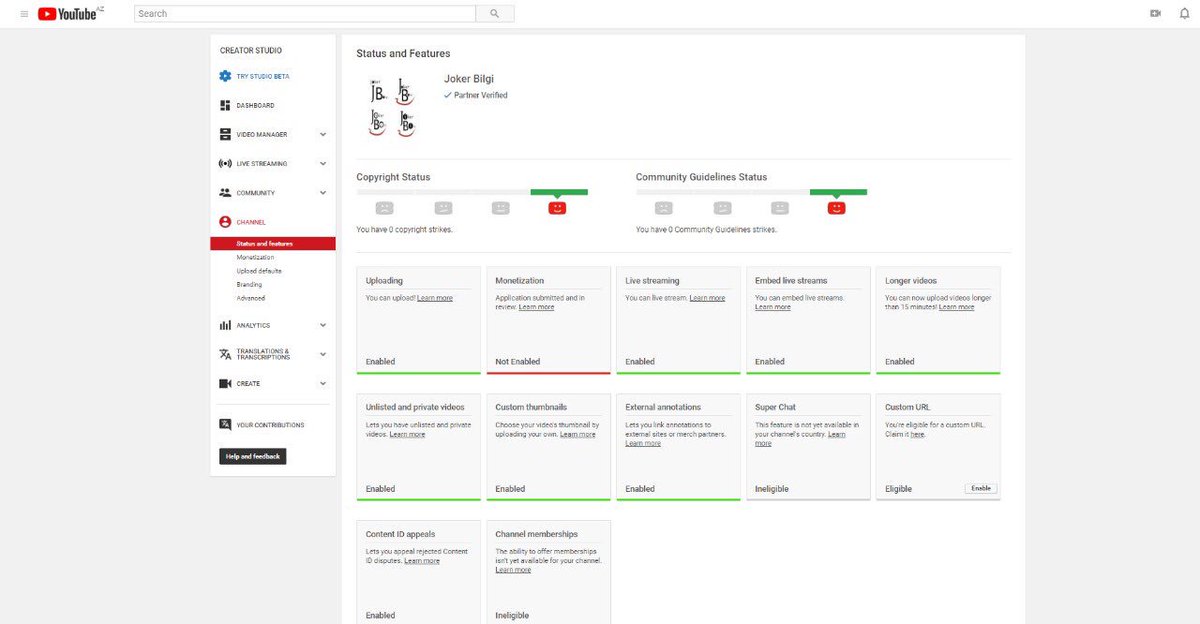The width and height of the screenshot is (1200, 624).
Task: Click the Partner Verified checkmark
Action: click(x=448, y=95)
